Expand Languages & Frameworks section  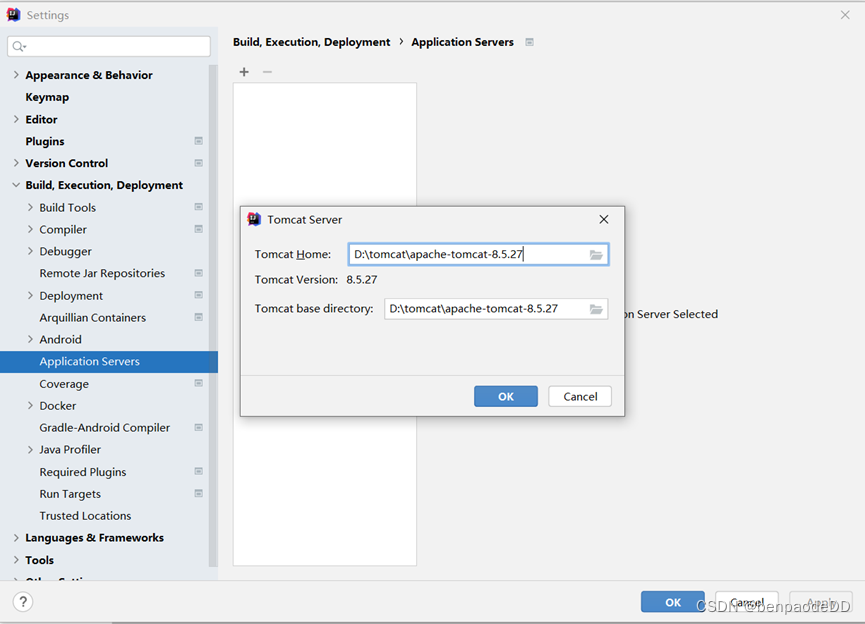16,537
